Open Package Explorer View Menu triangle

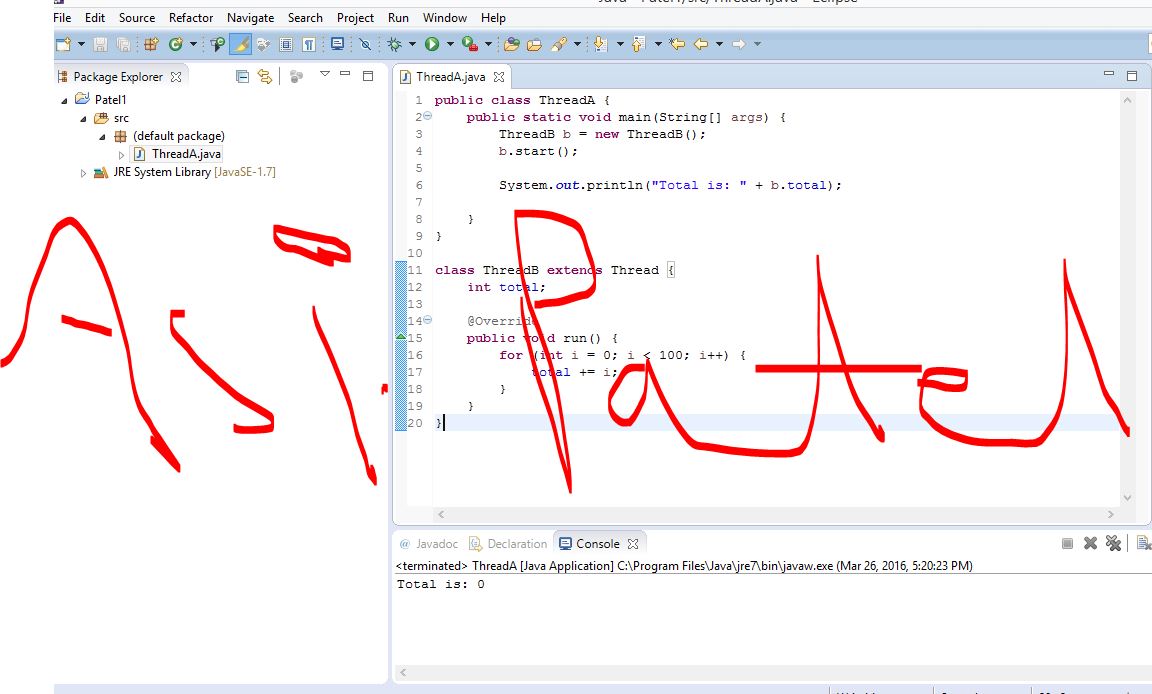click(x=325, y=74)
